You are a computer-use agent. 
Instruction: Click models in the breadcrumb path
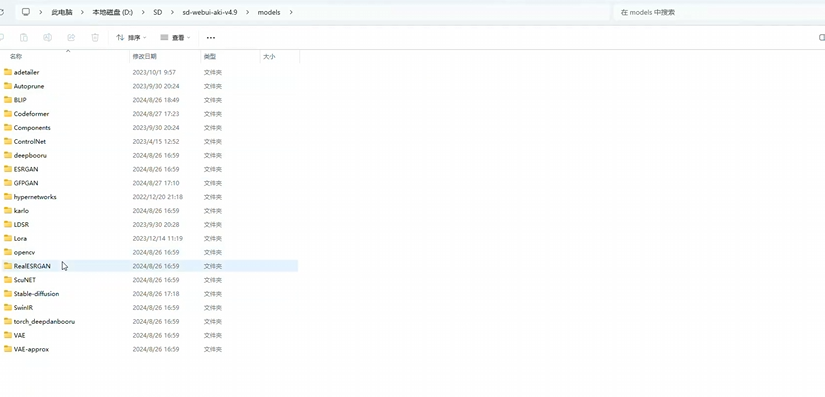pos(269,12)
